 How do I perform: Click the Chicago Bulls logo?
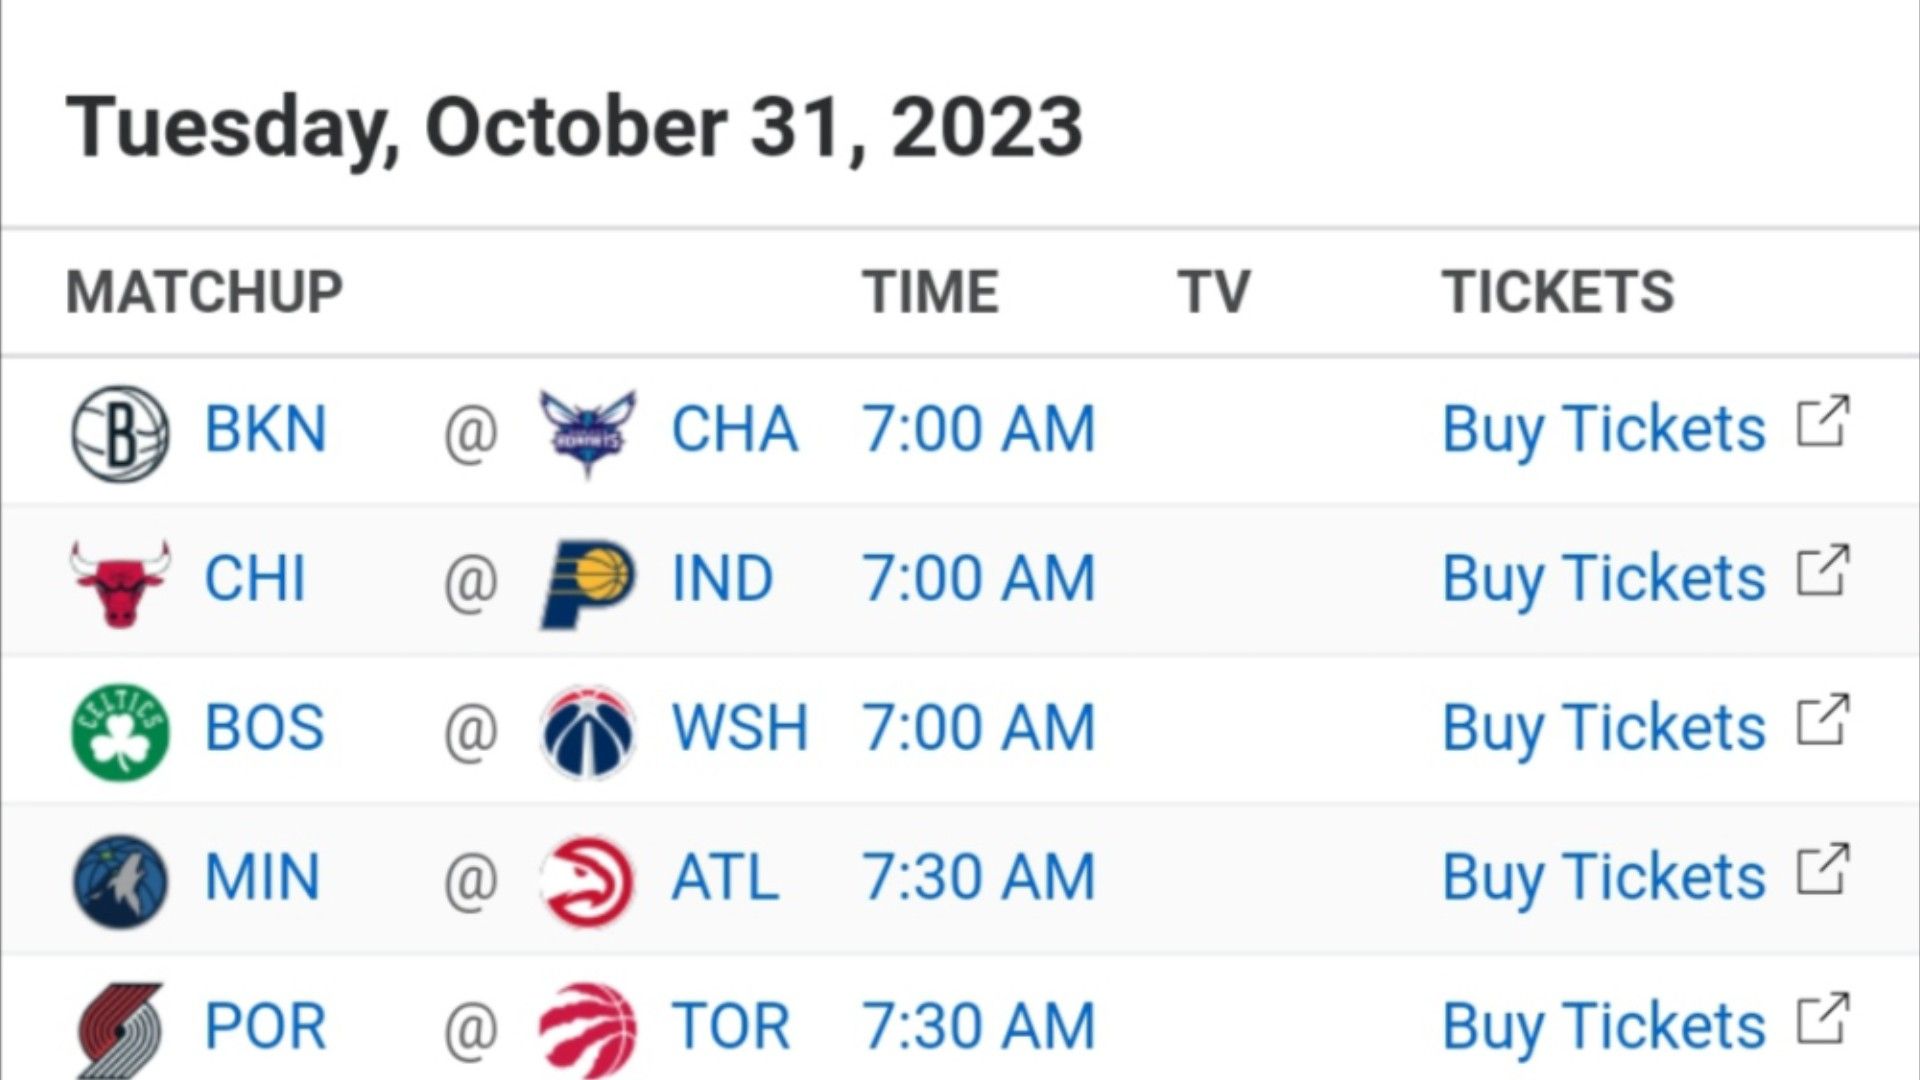pyautogui.click(x=120, y=583)
